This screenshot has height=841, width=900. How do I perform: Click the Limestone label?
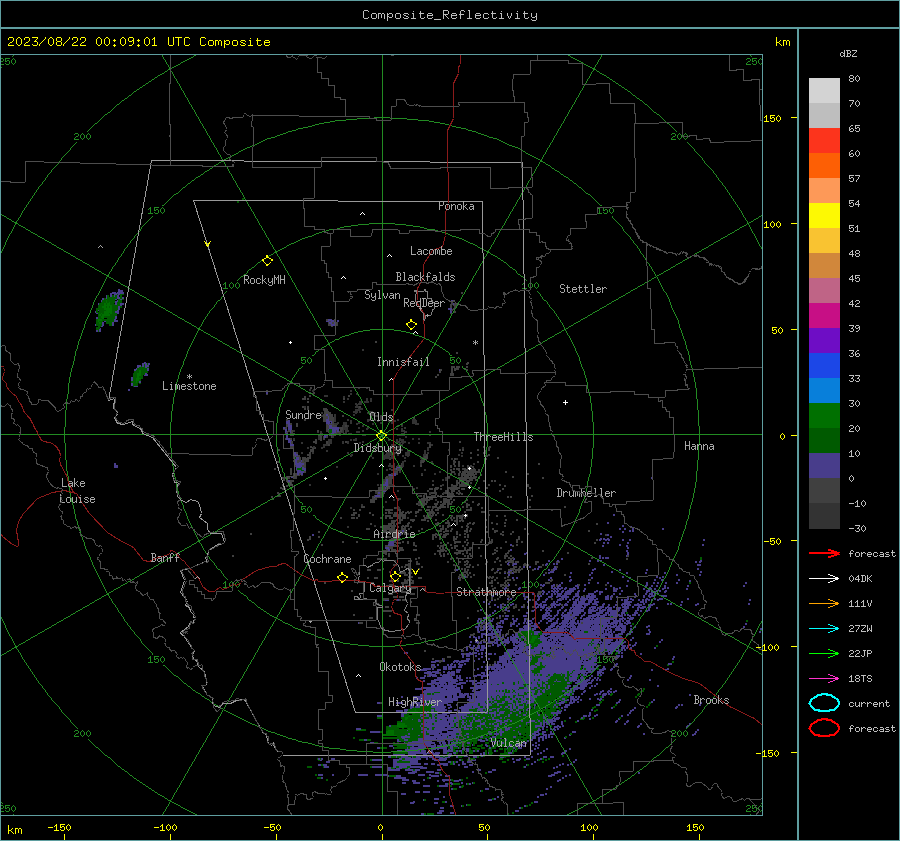(189, 386)
